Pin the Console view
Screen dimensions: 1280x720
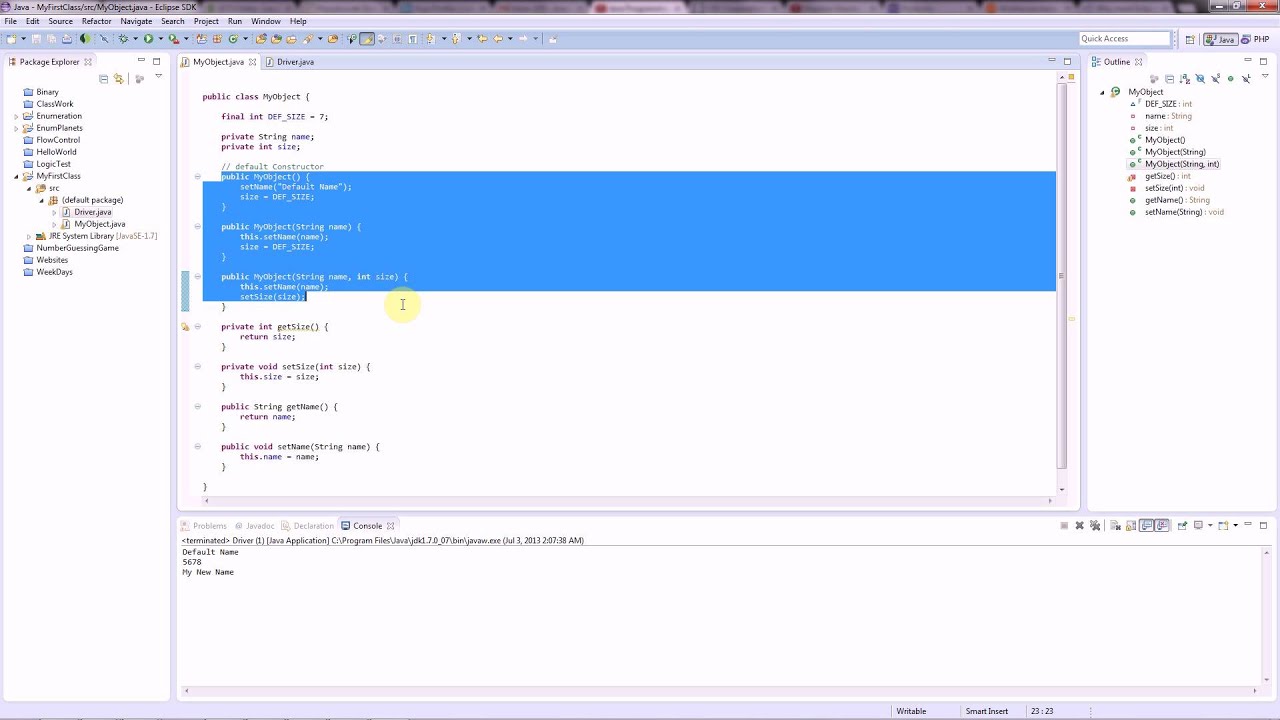coord(1182,526)
